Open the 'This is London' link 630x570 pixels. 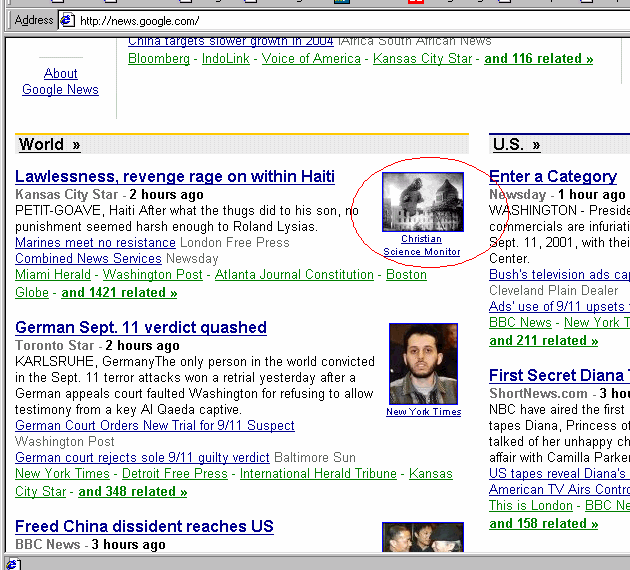click(x=531, y=506)
